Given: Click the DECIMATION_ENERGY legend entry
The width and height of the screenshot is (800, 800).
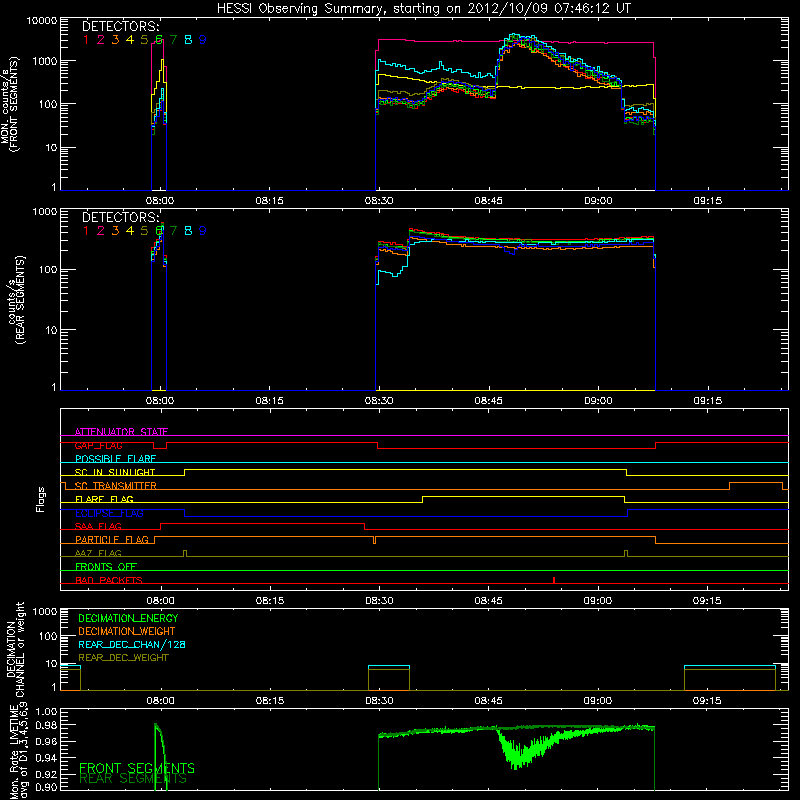Looking at the screenshot, I should [128, 618].
